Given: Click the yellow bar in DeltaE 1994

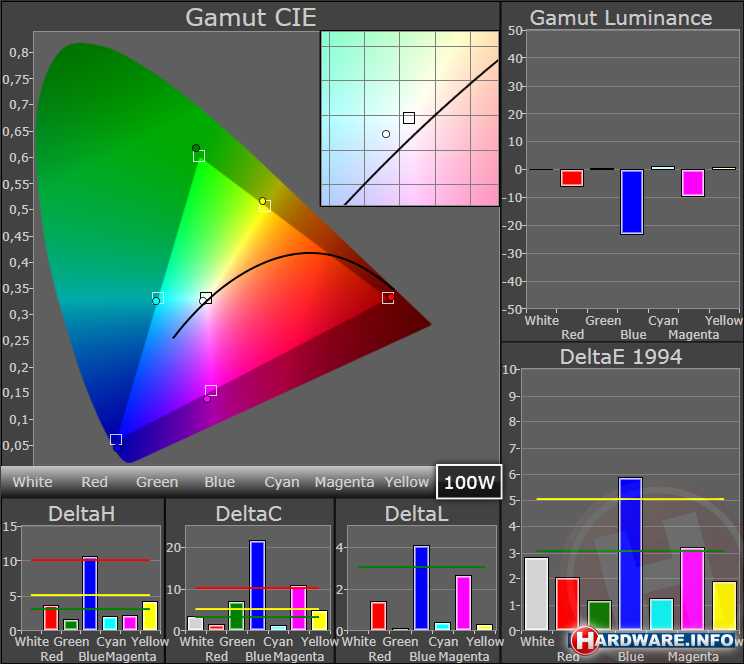Looking at the screenshot, I should pos(725,606).
